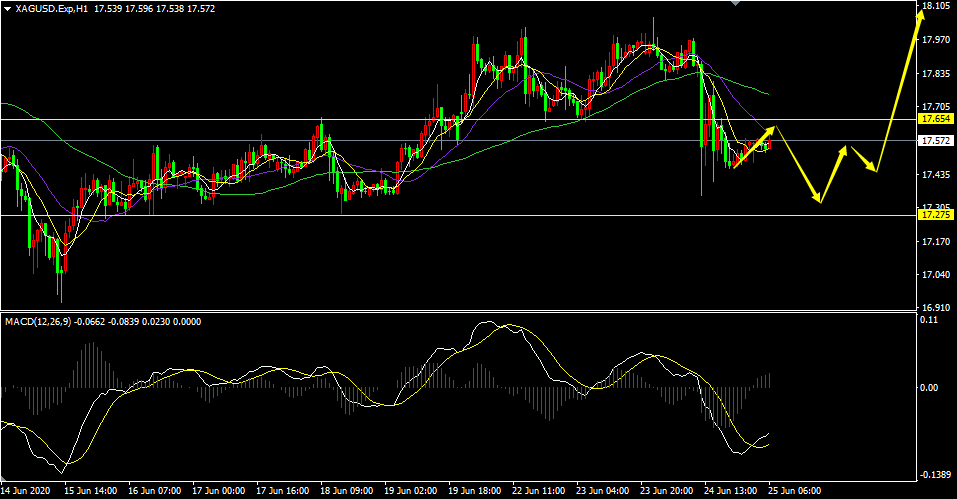Click the 18.105 value on price axis
Viewport: 957px width, 499px height.
937,6
